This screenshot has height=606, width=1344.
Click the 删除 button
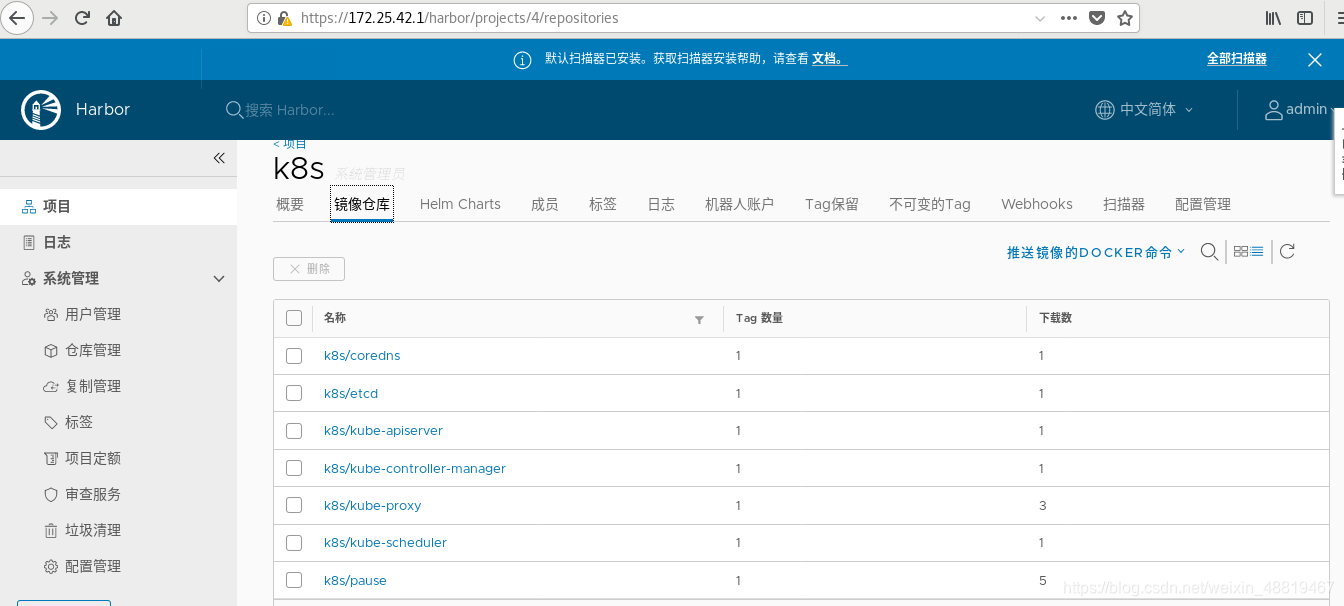pos(309,268)
